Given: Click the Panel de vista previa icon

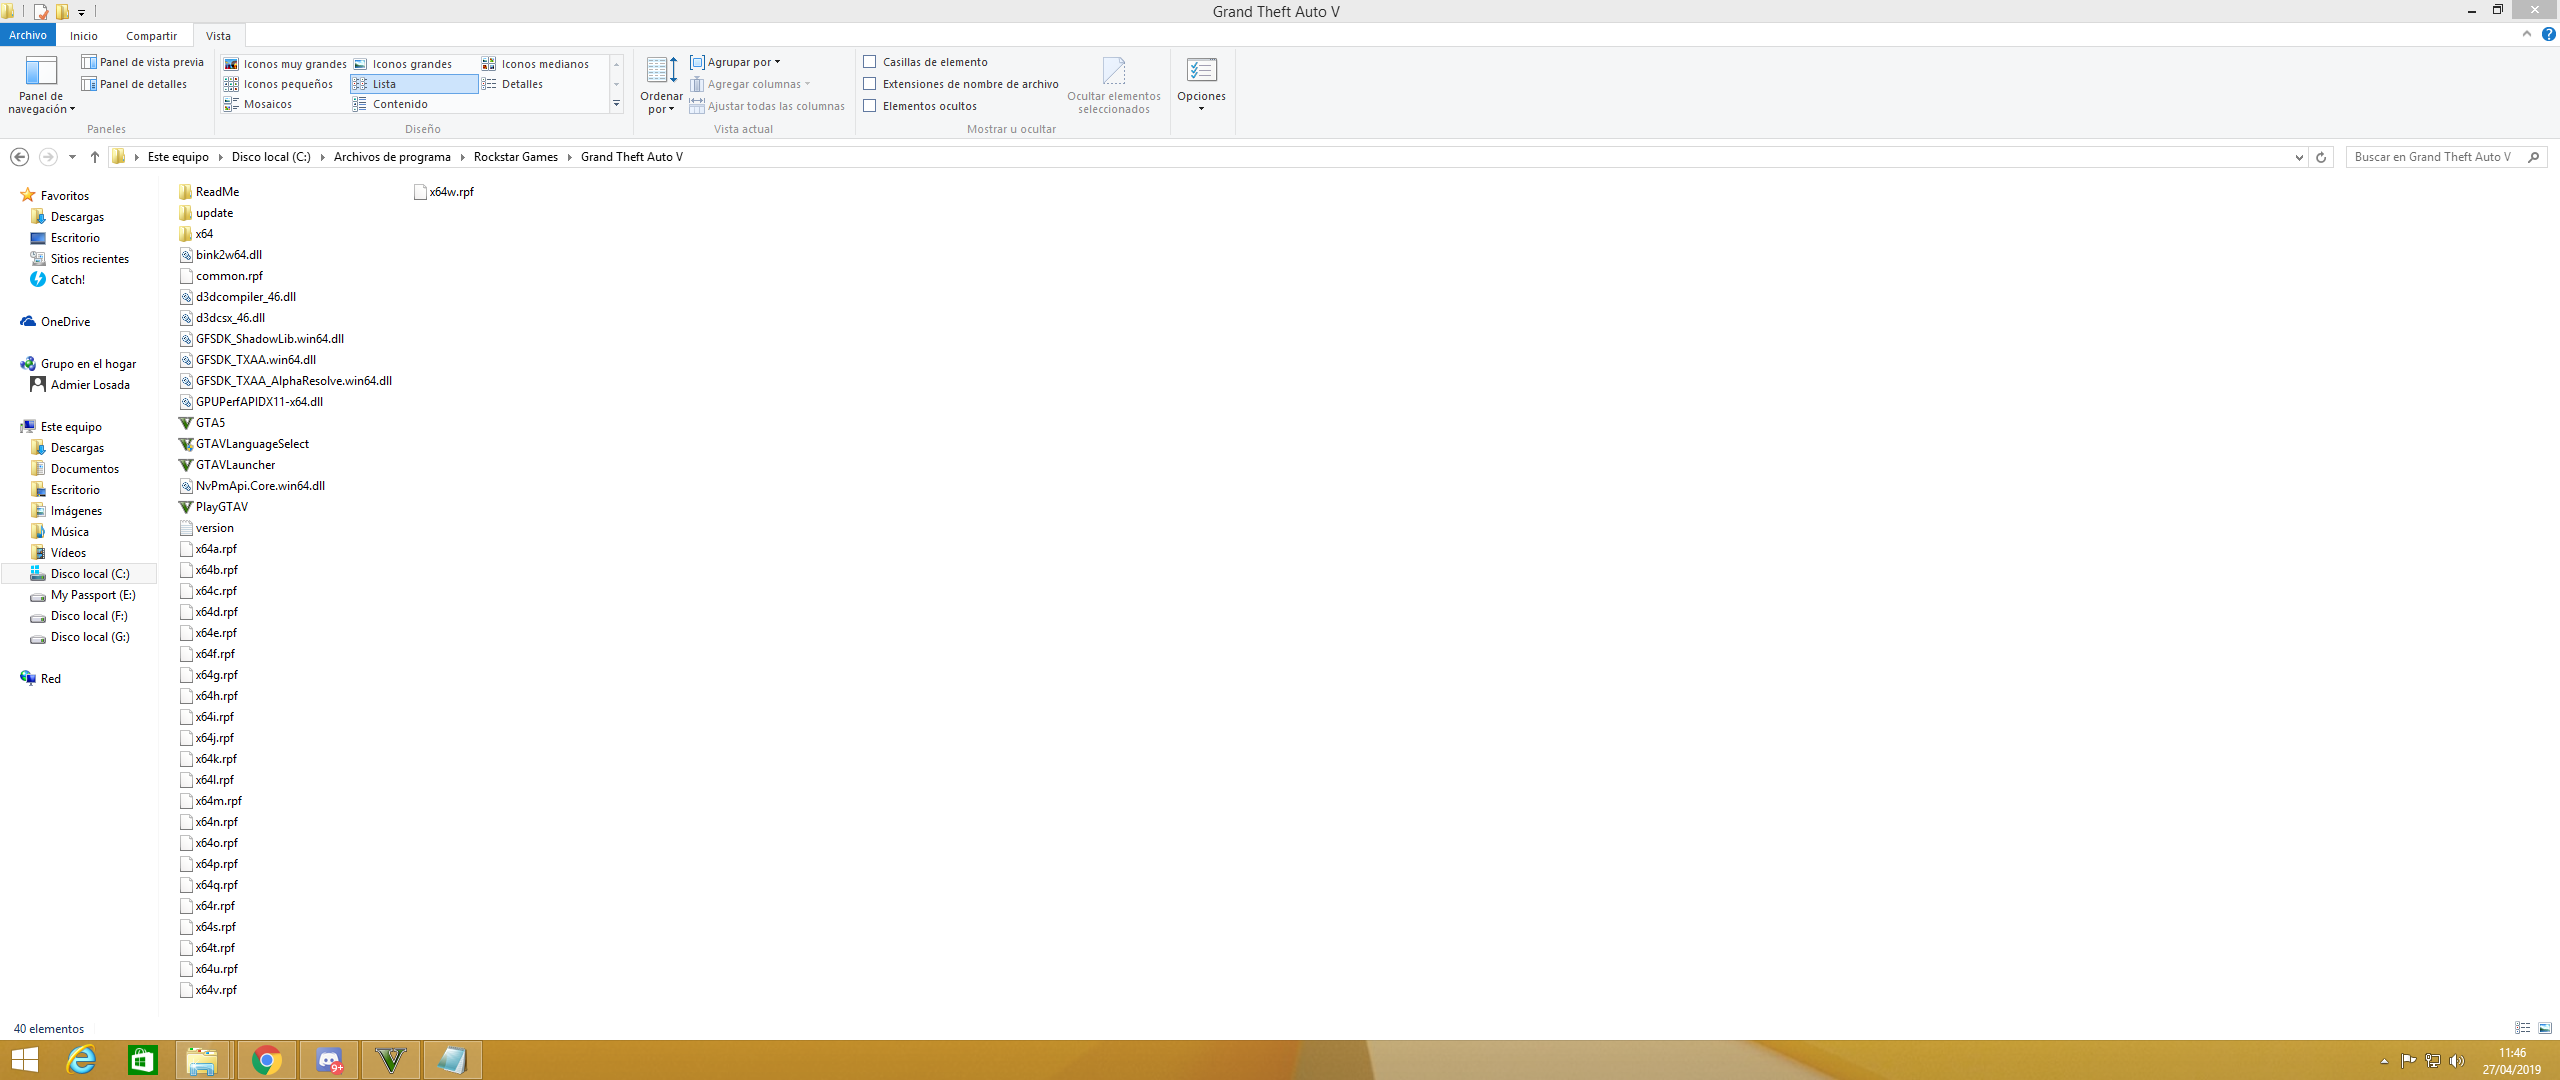Looking at the screenshot, I should coord(89,62).
